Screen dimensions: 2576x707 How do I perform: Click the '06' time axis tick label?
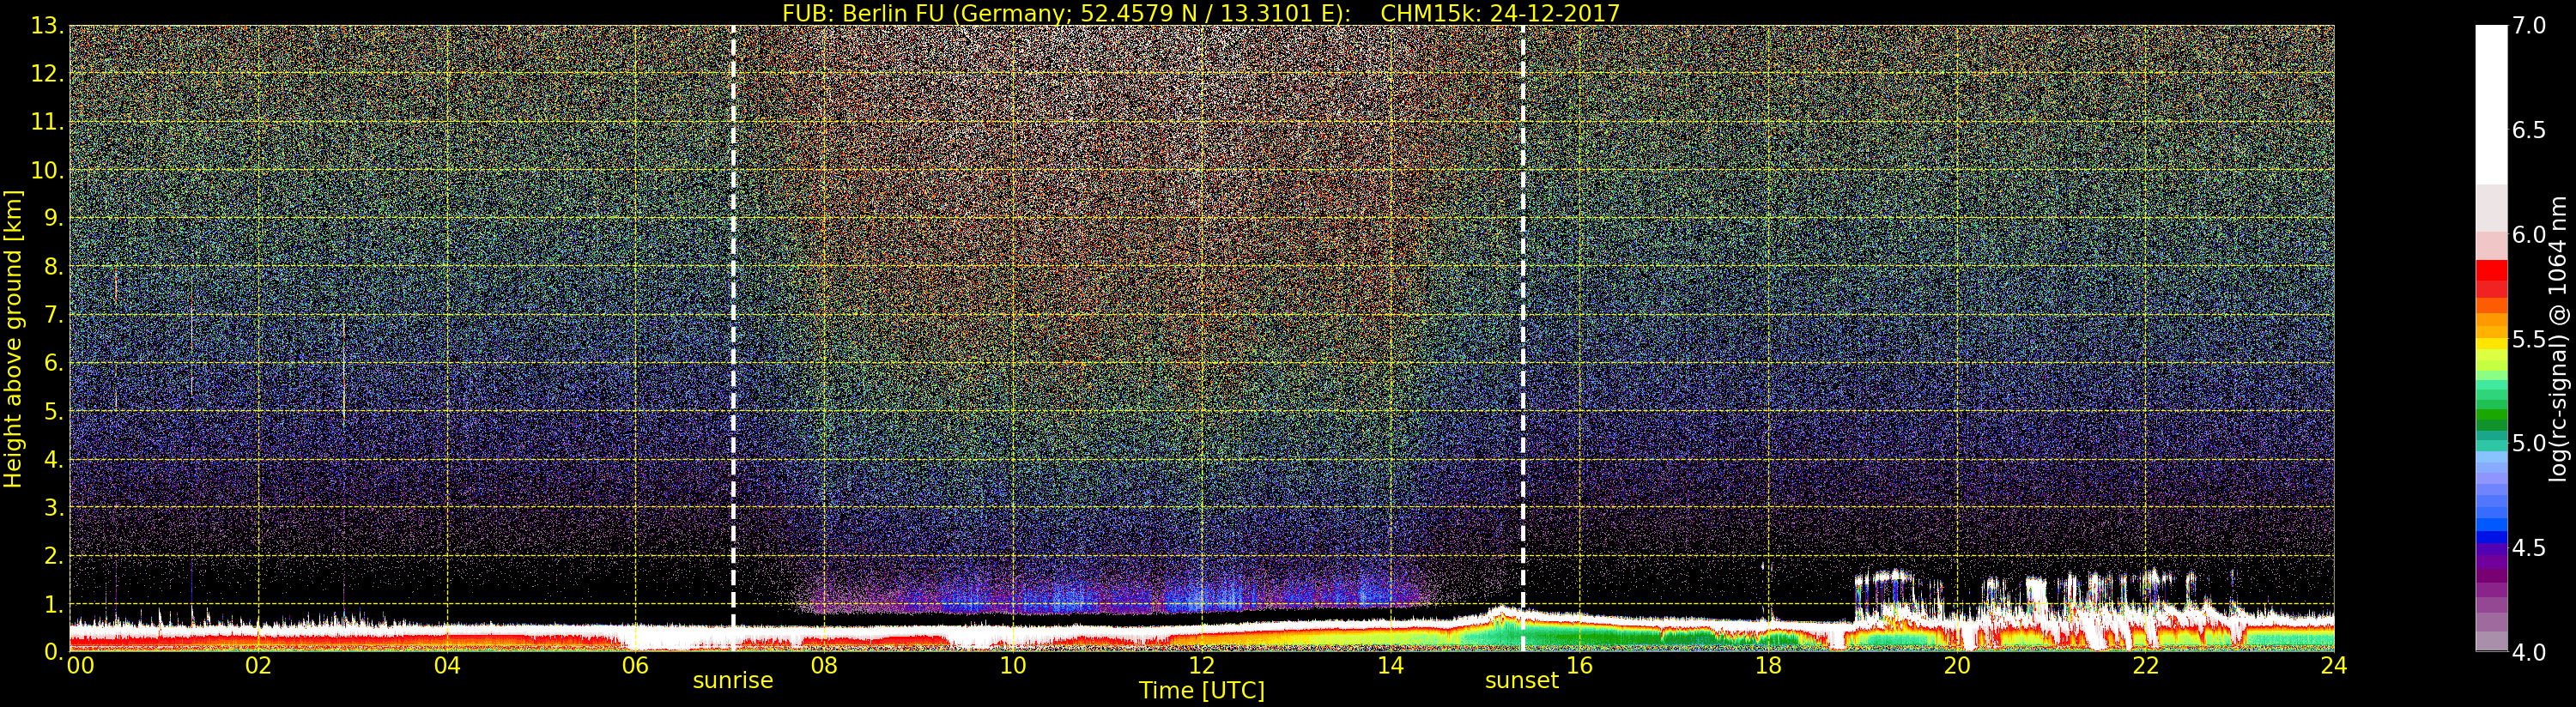tap(635, 665)
